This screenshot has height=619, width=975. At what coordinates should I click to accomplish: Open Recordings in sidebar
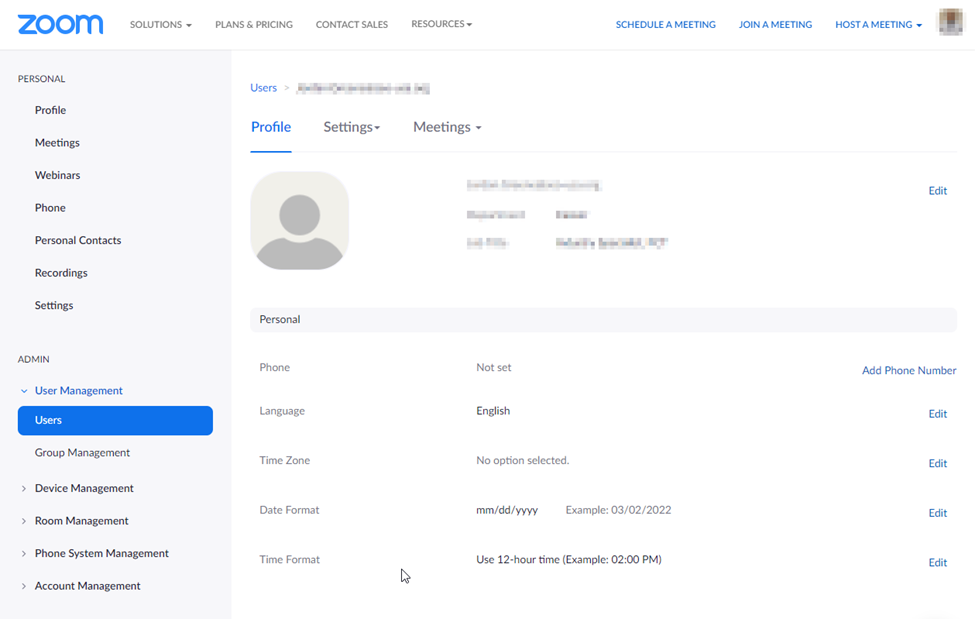point(61,272)
